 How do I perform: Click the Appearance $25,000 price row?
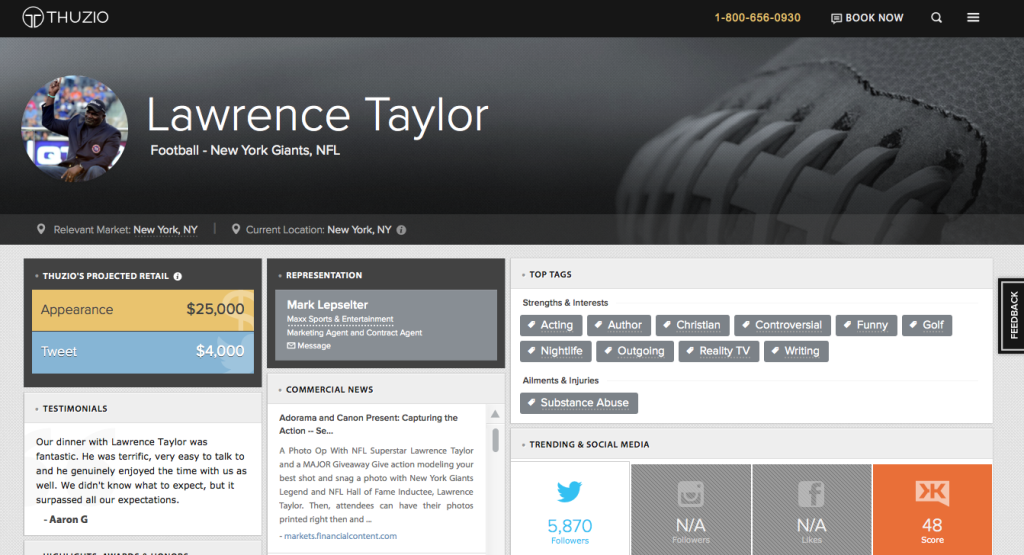pyautogui.click(x=143, y=309)
